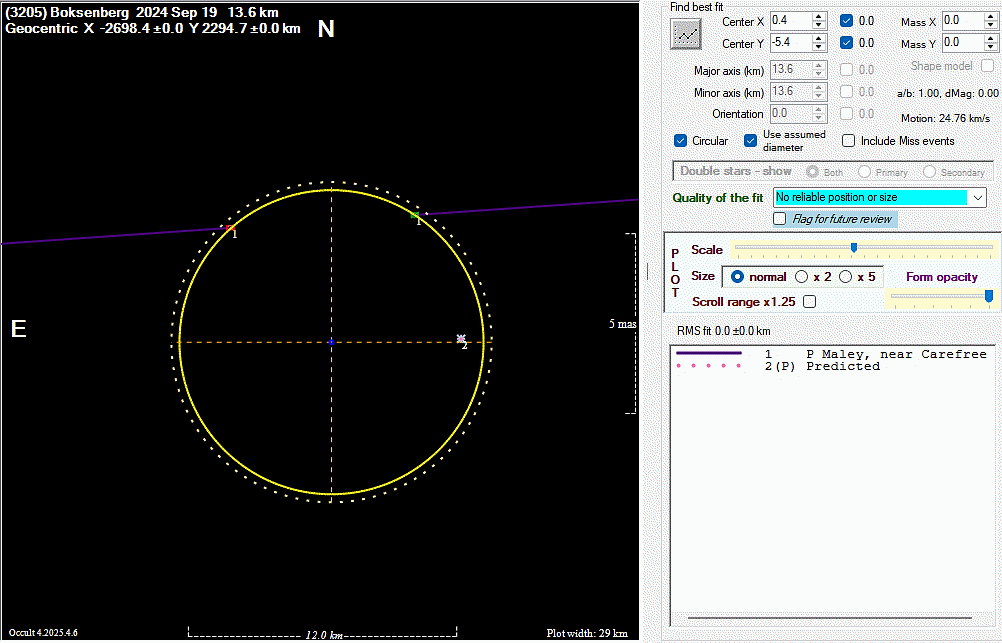
Task: Enable Scroll range x1.25 checkbox
Action: (810, 301)
